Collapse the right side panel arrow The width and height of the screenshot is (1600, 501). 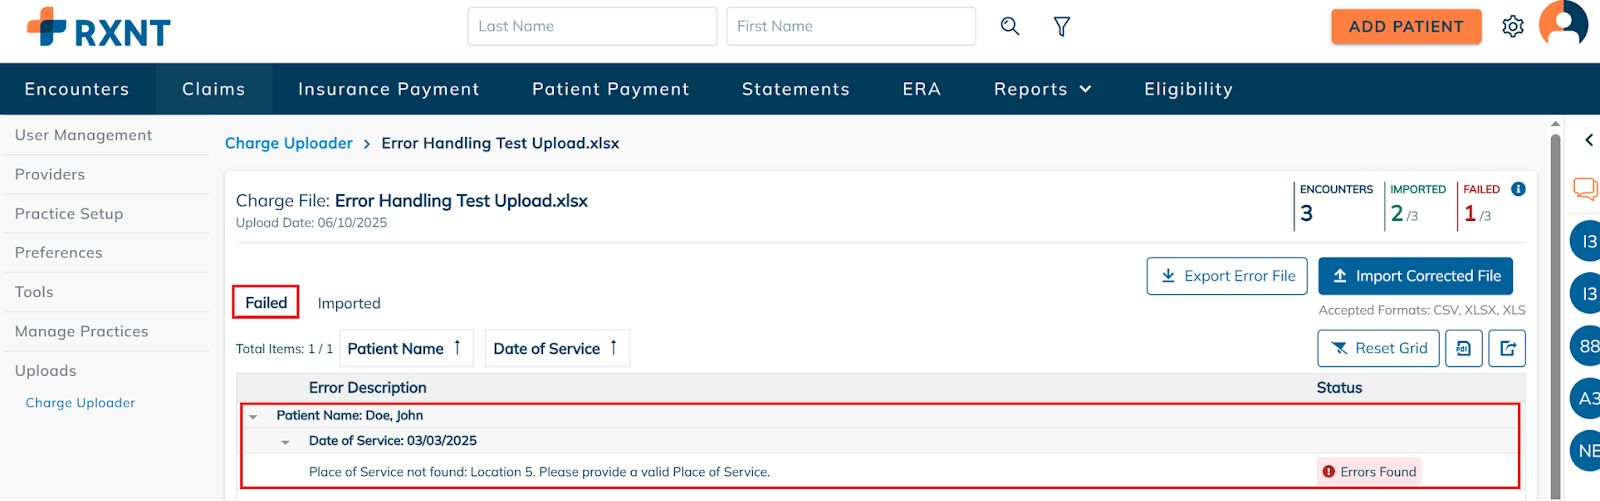1589,140
